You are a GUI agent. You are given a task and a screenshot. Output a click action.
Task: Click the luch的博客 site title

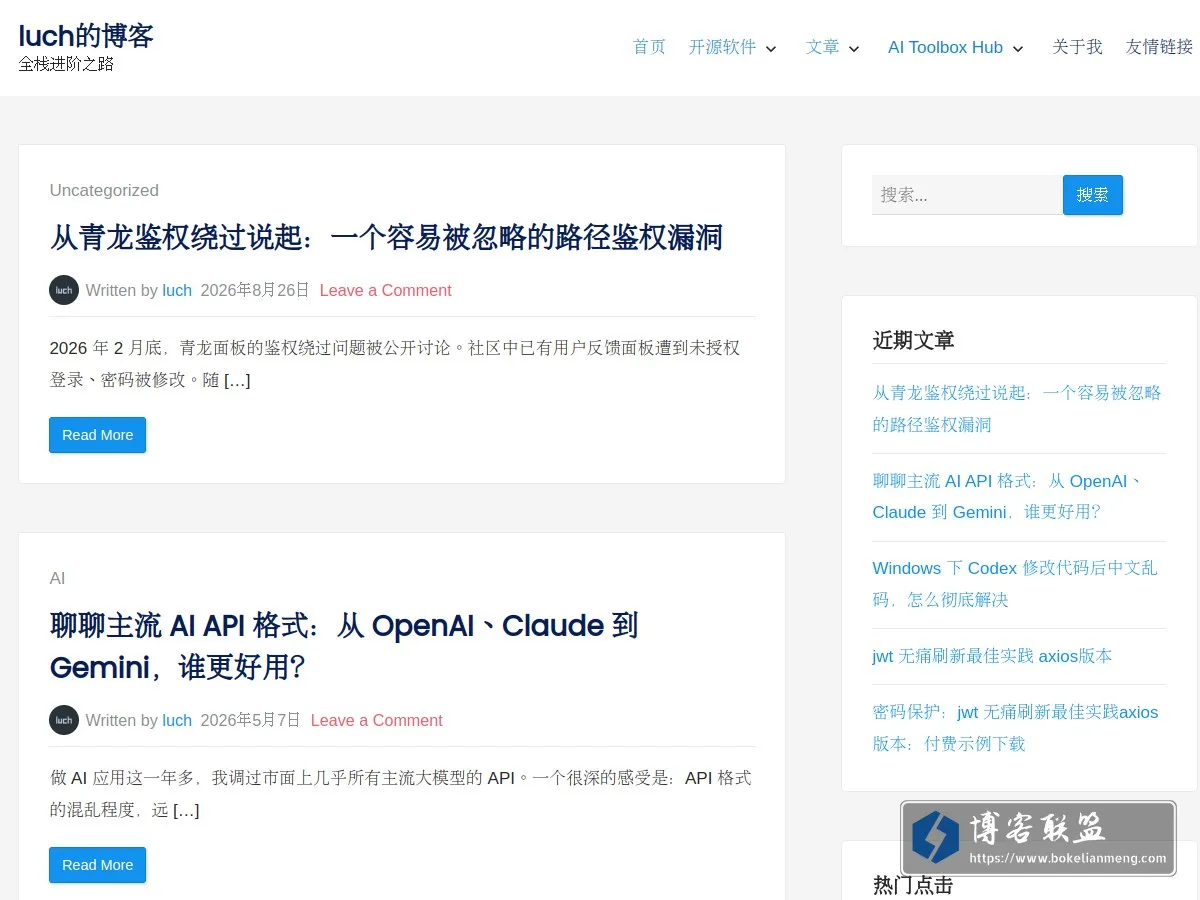(86, 36)
